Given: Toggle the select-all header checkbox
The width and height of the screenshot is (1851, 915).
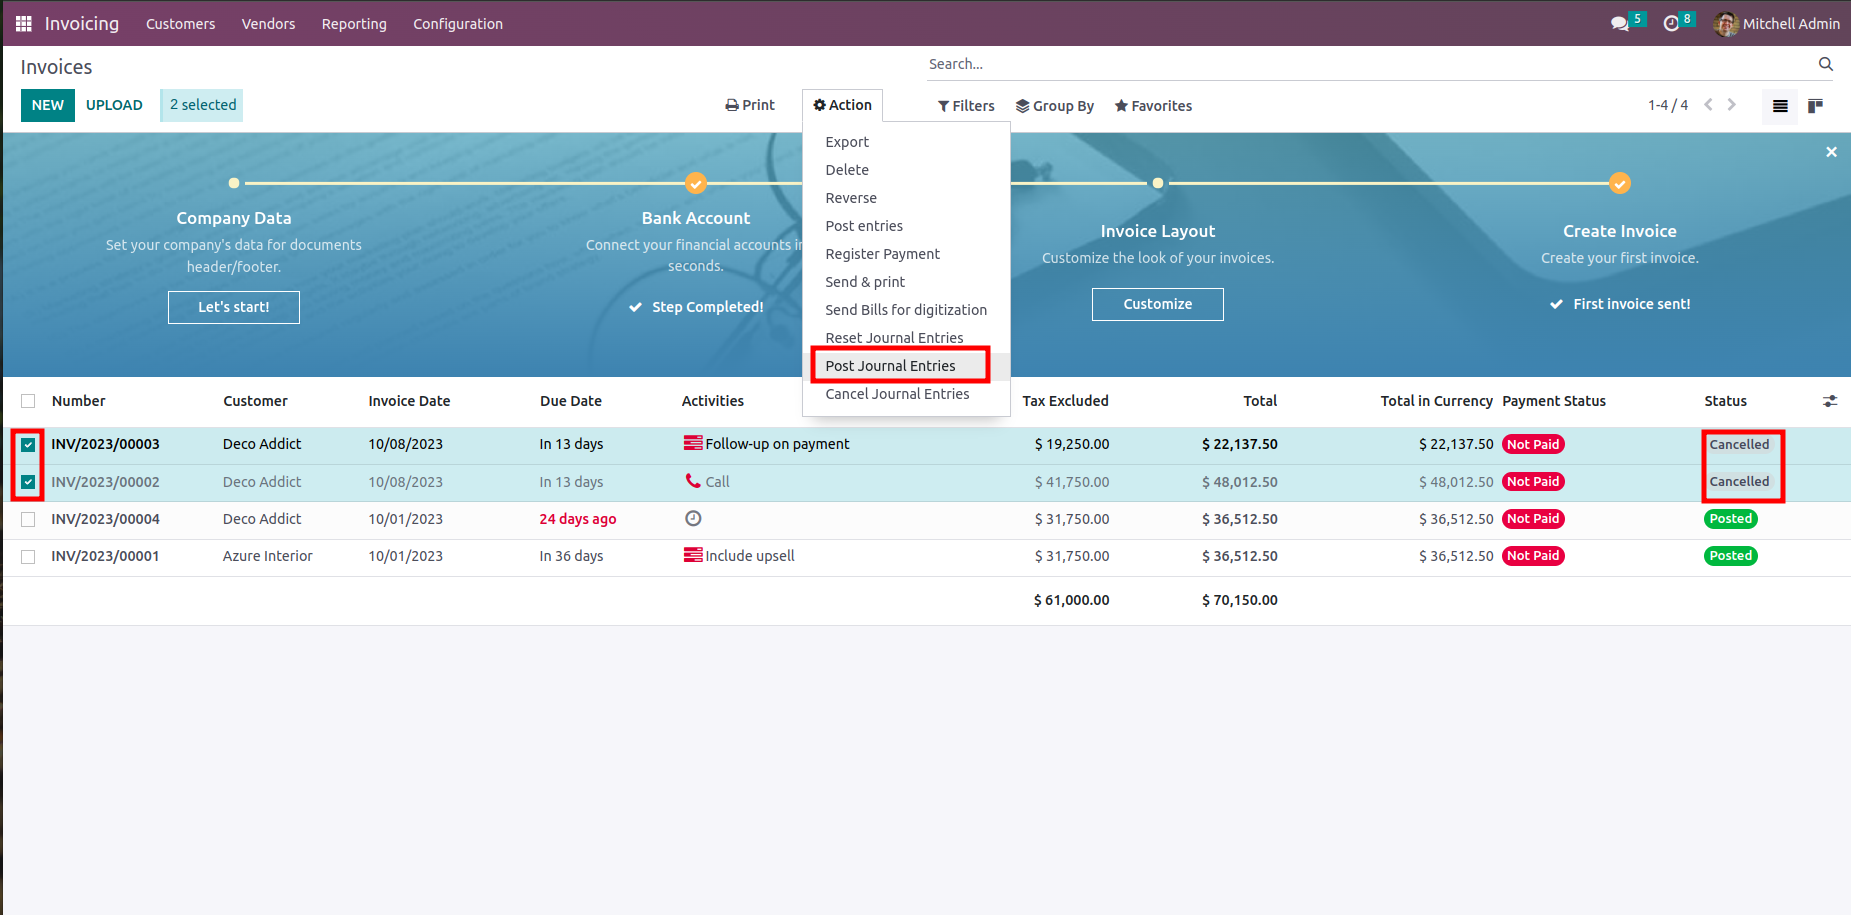Looking at the screenshot, I should point(28,401).
